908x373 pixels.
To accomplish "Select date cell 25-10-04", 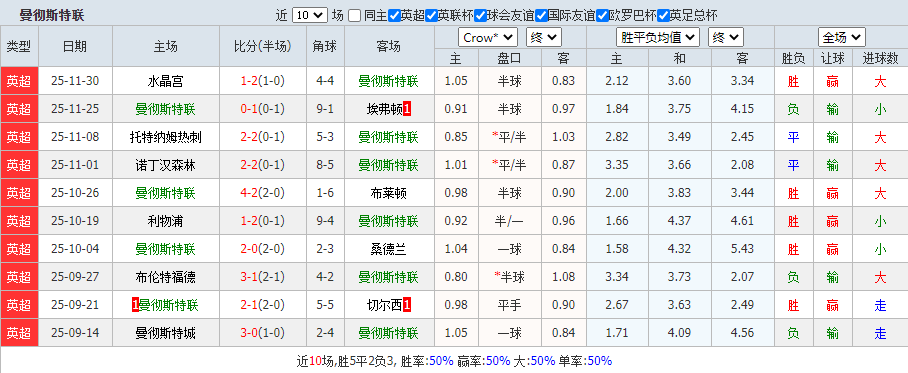I will tap(75, 249).
